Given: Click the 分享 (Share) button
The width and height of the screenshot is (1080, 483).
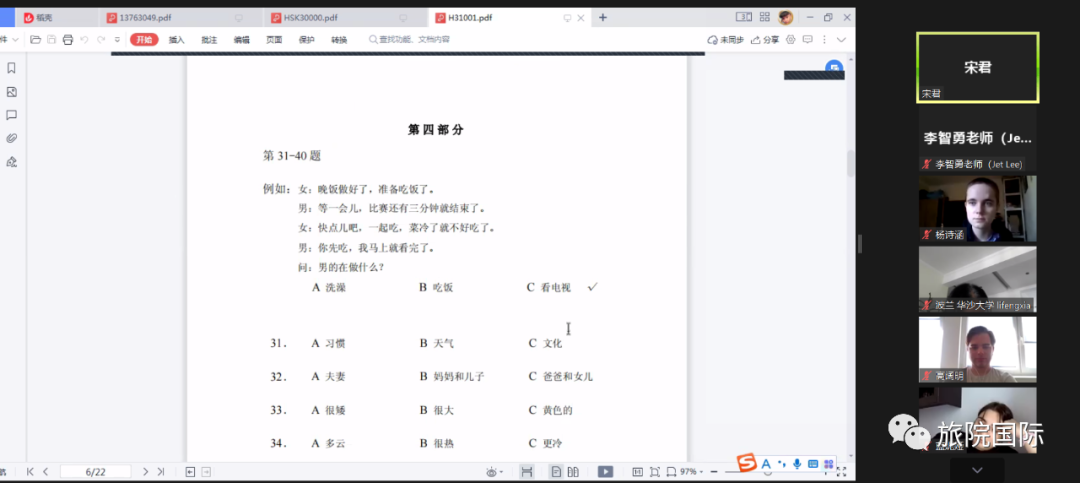Looking at the screenshot, I should click(766, 40).
